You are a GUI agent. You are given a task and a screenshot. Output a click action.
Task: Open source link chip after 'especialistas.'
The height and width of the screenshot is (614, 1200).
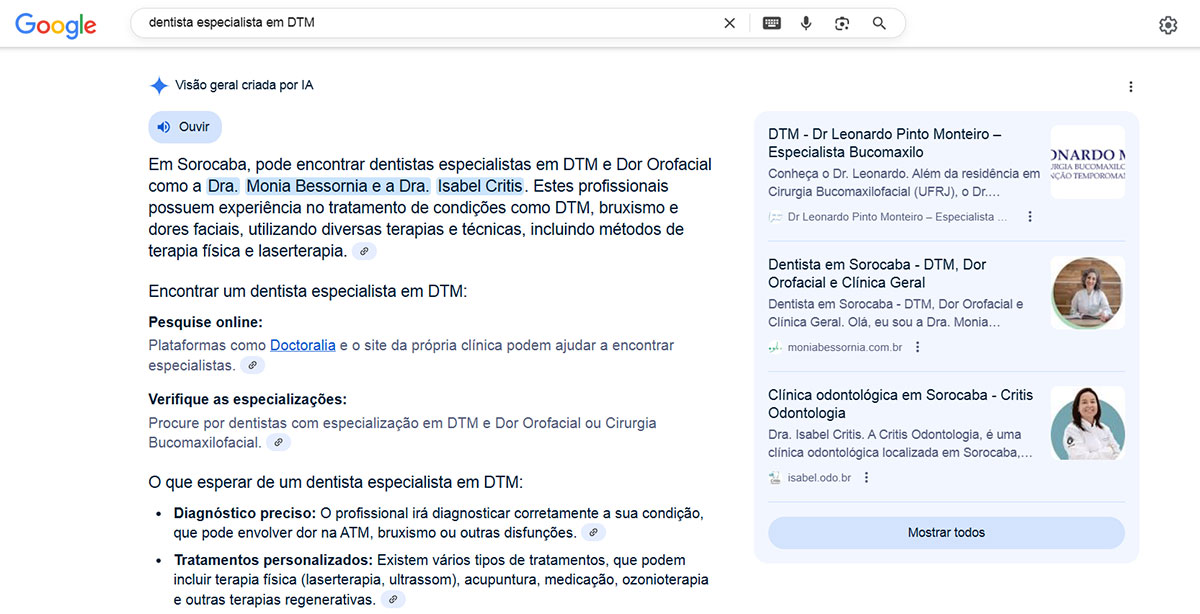[x=253, y=366]
